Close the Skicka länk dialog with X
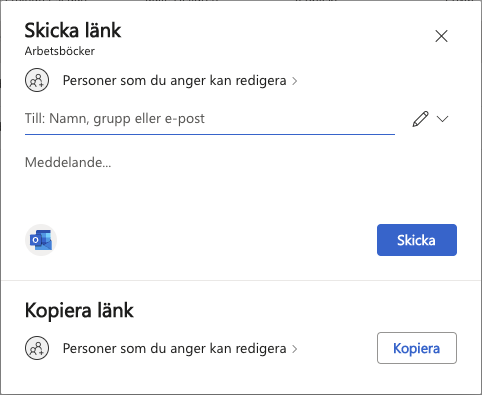 pyautogui.click(x=441, y=36)
